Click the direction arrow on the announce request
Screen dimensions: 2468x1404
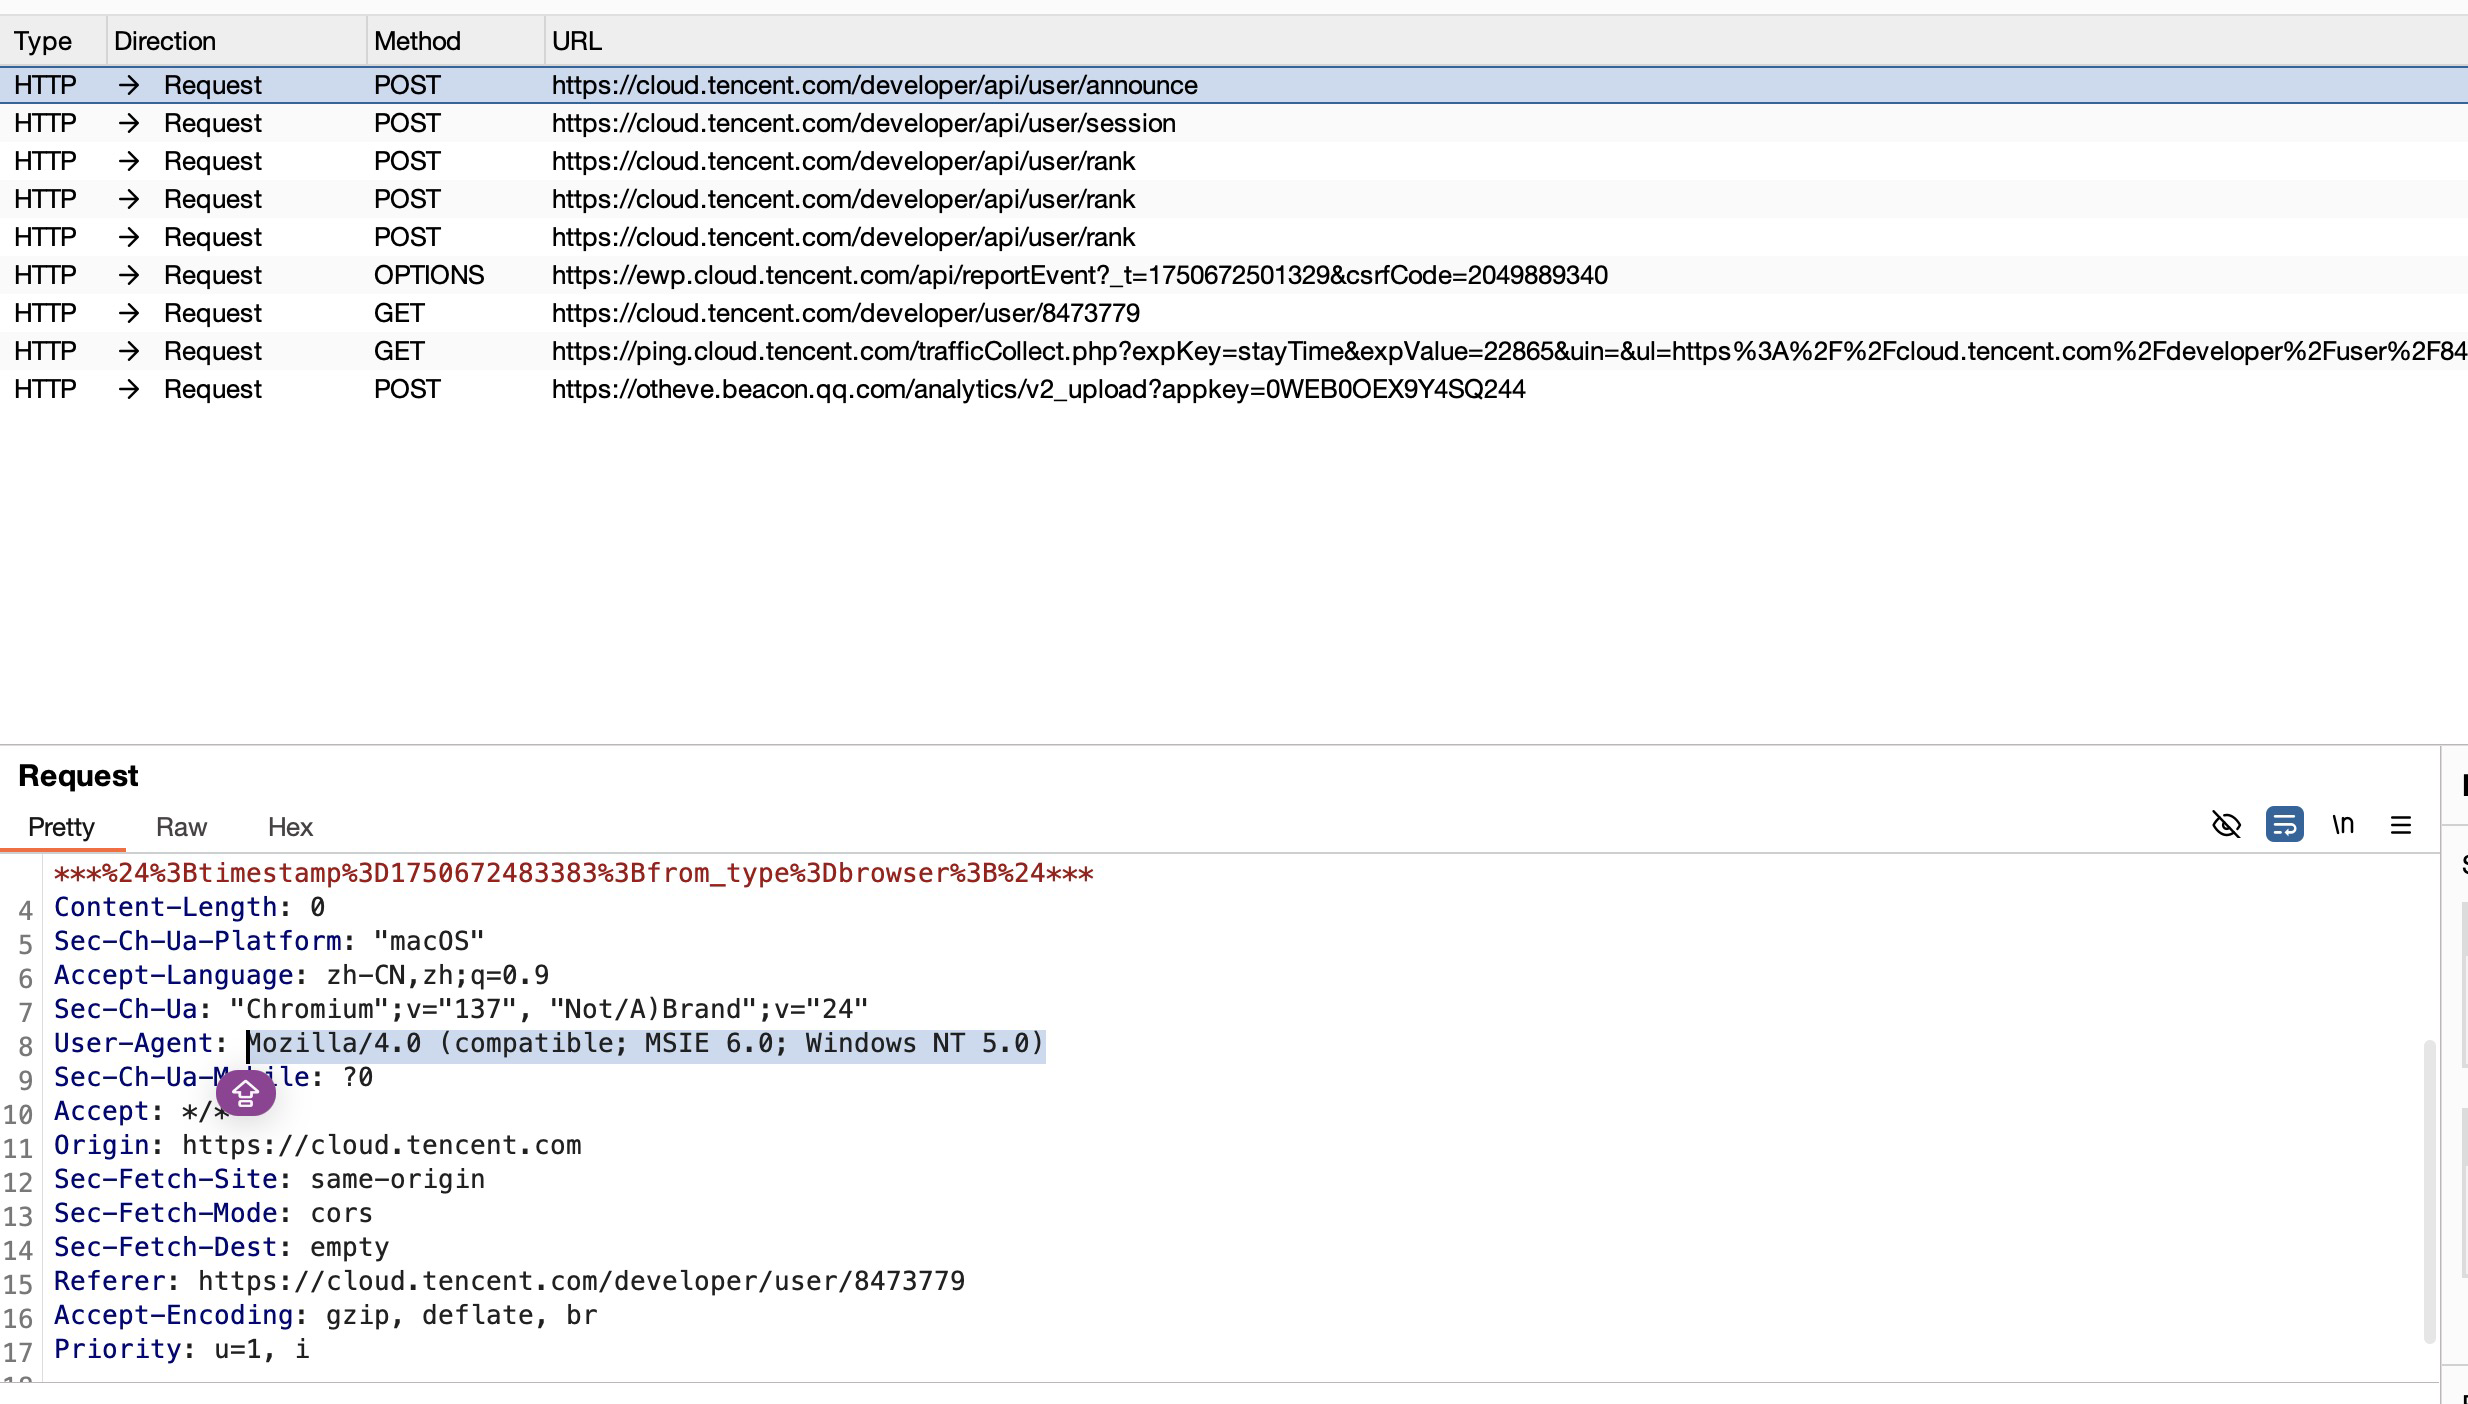[x=129, y=85]
